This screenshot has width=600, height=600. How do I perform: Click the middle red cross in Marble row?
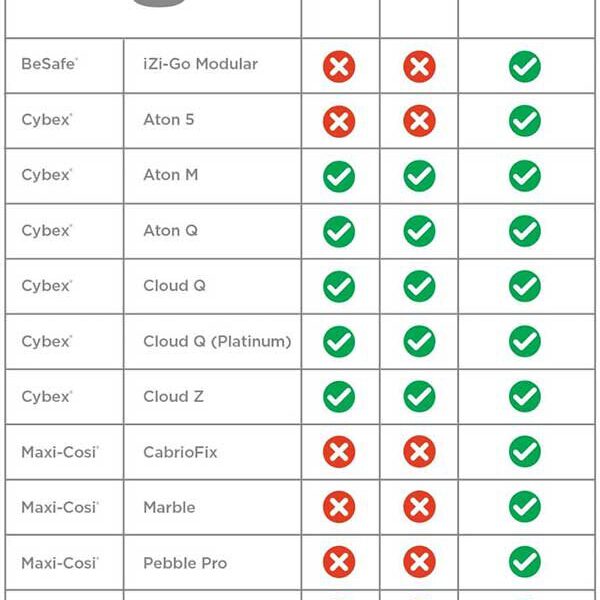[x=419, y=507]
